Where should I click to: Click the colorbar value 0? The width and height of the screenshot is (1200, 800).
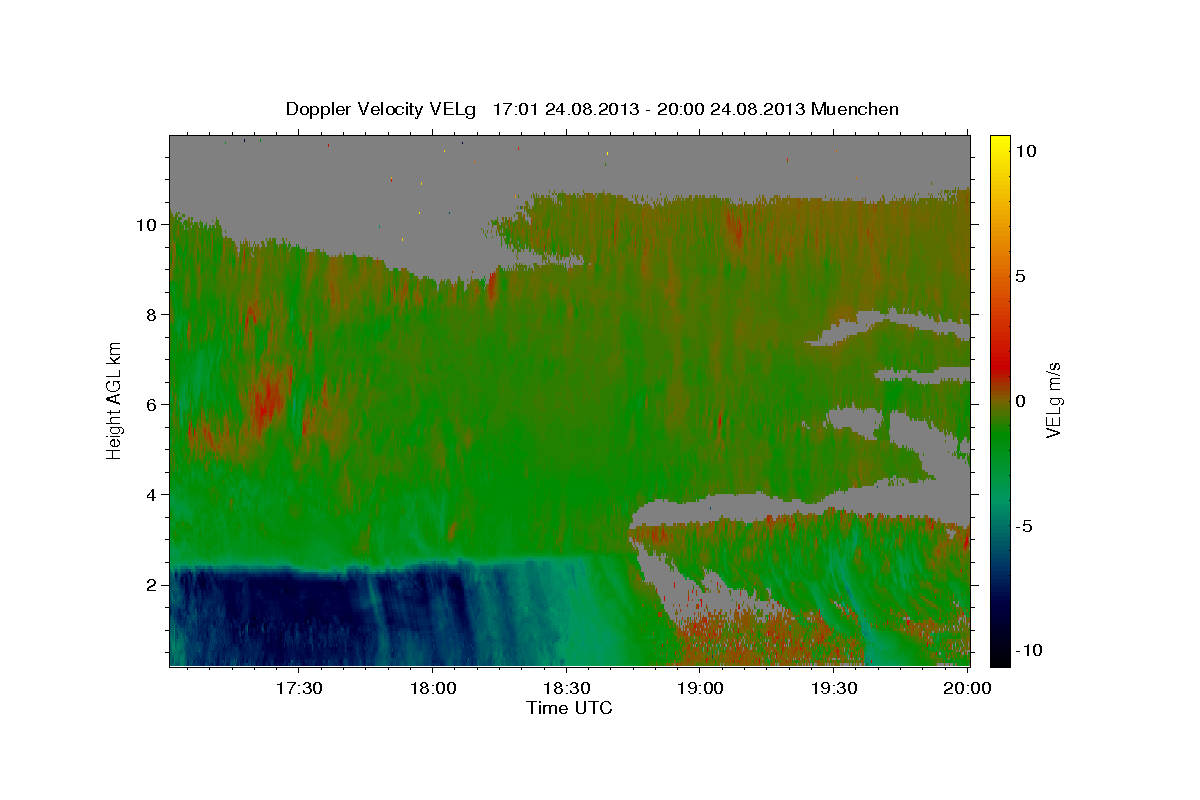pos(1023,401)
